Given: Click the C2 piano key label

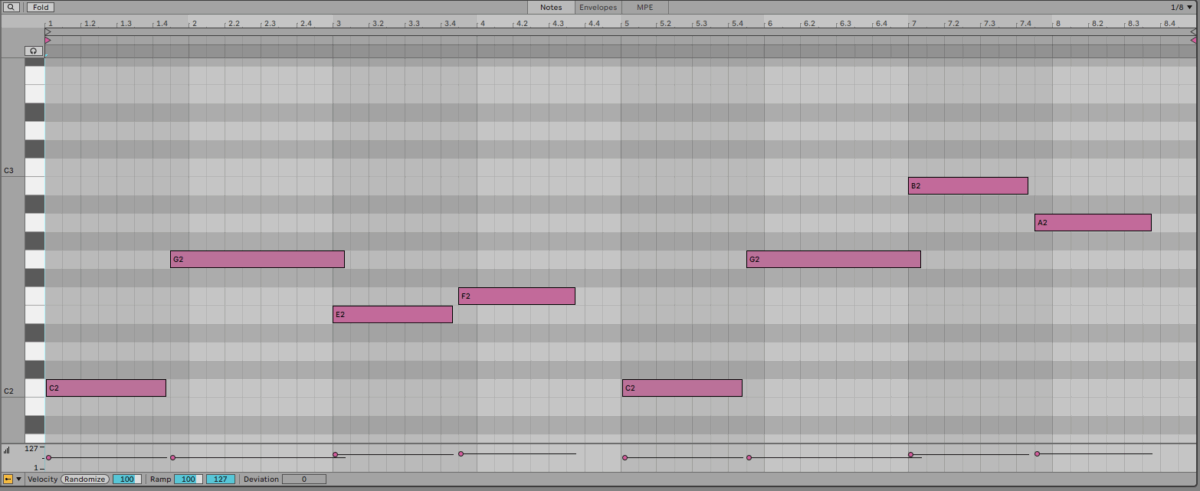Looking at the screenshot, I should pos(9,391).
